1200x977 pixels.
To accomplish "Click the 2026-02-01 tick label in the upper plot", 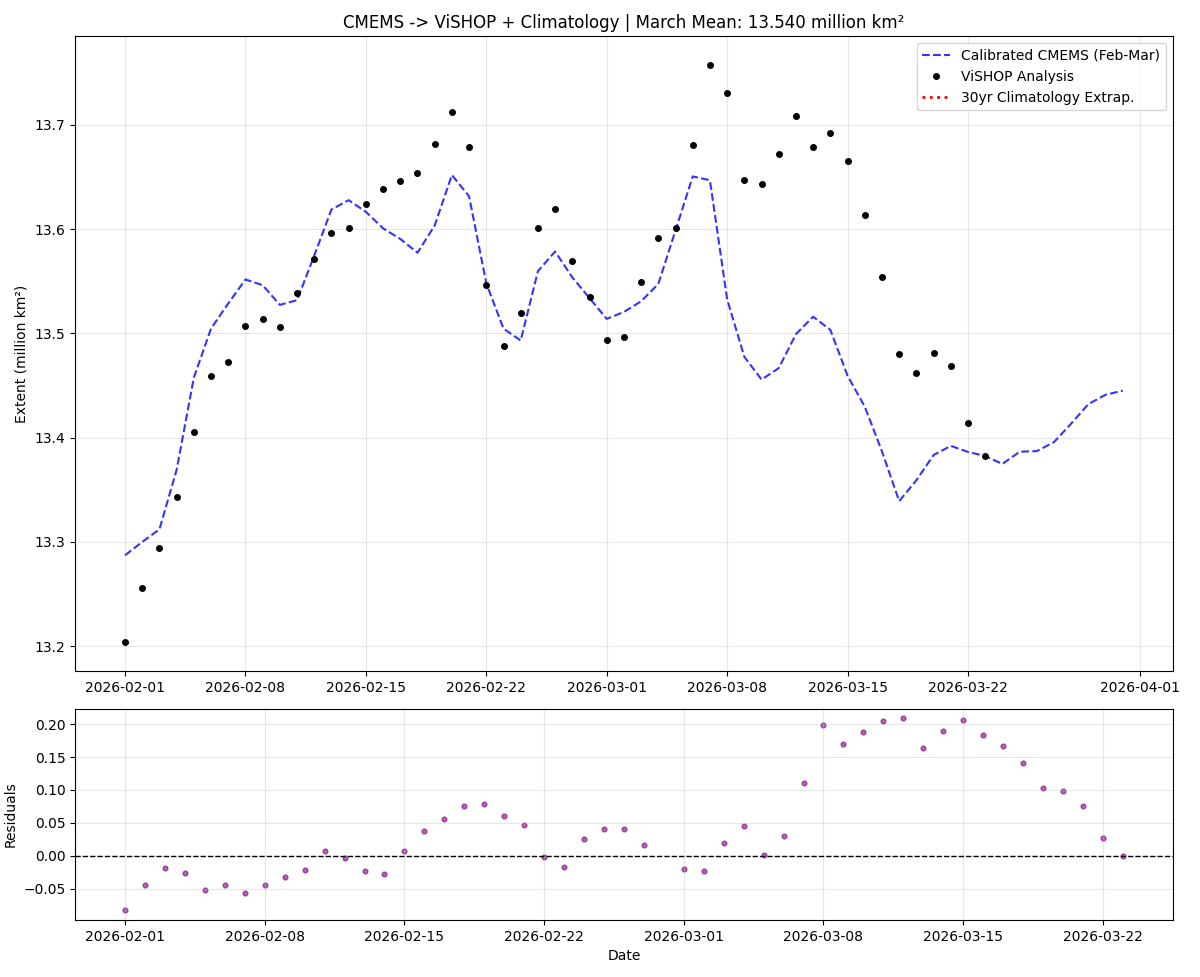I will (125, 687).
